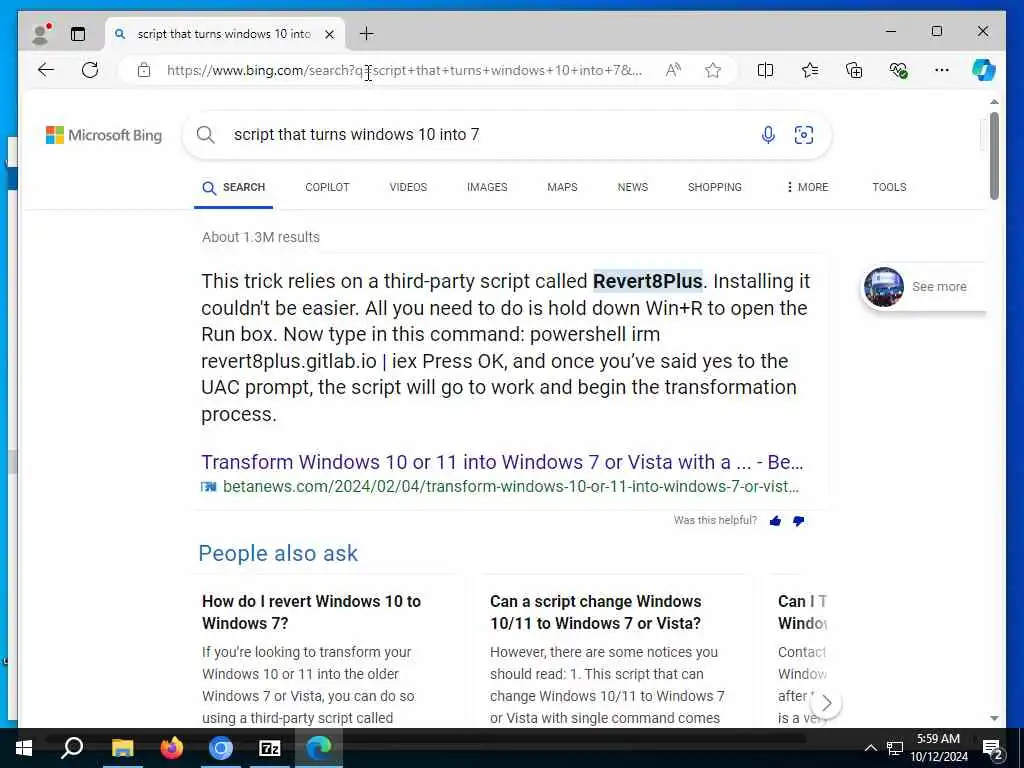
Task: Open the Copilot sidebar
Action: point(984,70)
